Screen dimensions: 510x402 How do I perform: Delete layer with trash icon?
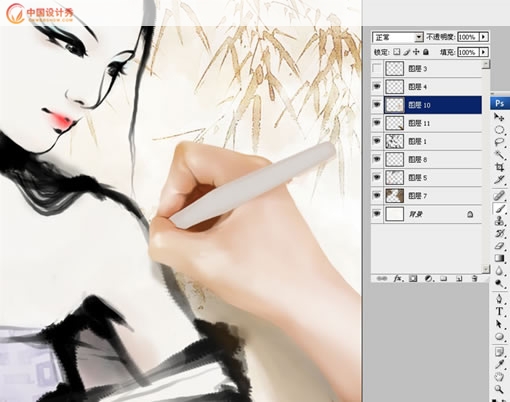474,278
